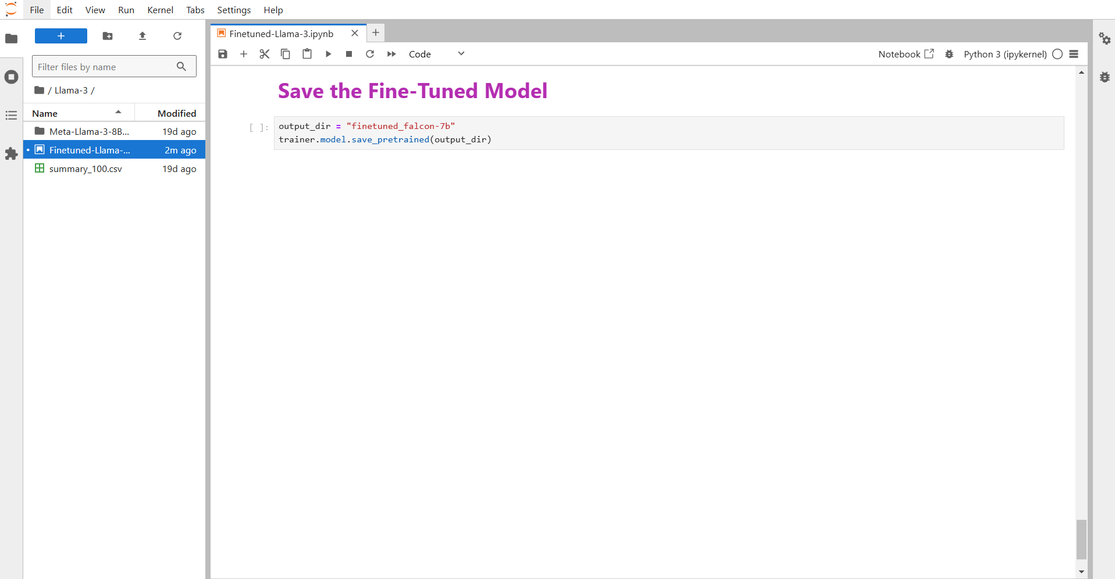Open the File menu
This screenshot has width=1115, height=579.
click(37, 10)
